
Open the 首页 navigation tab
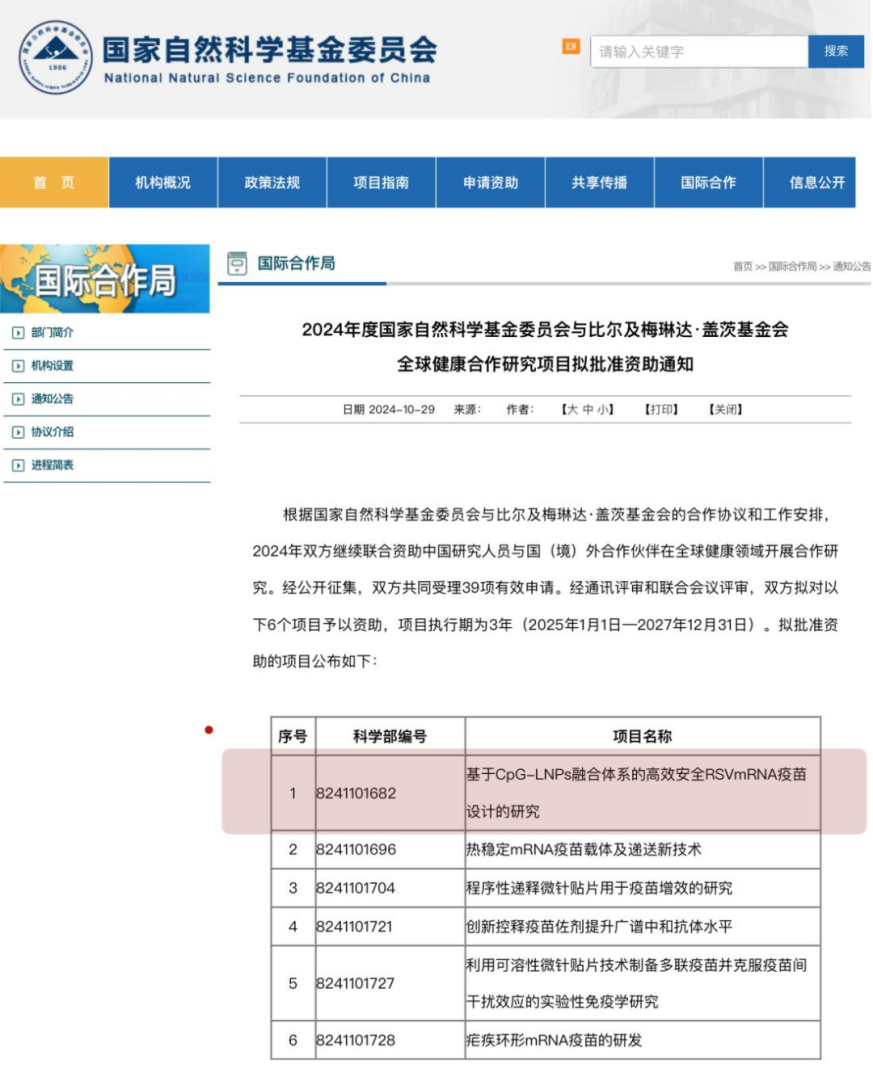point(54,182)
